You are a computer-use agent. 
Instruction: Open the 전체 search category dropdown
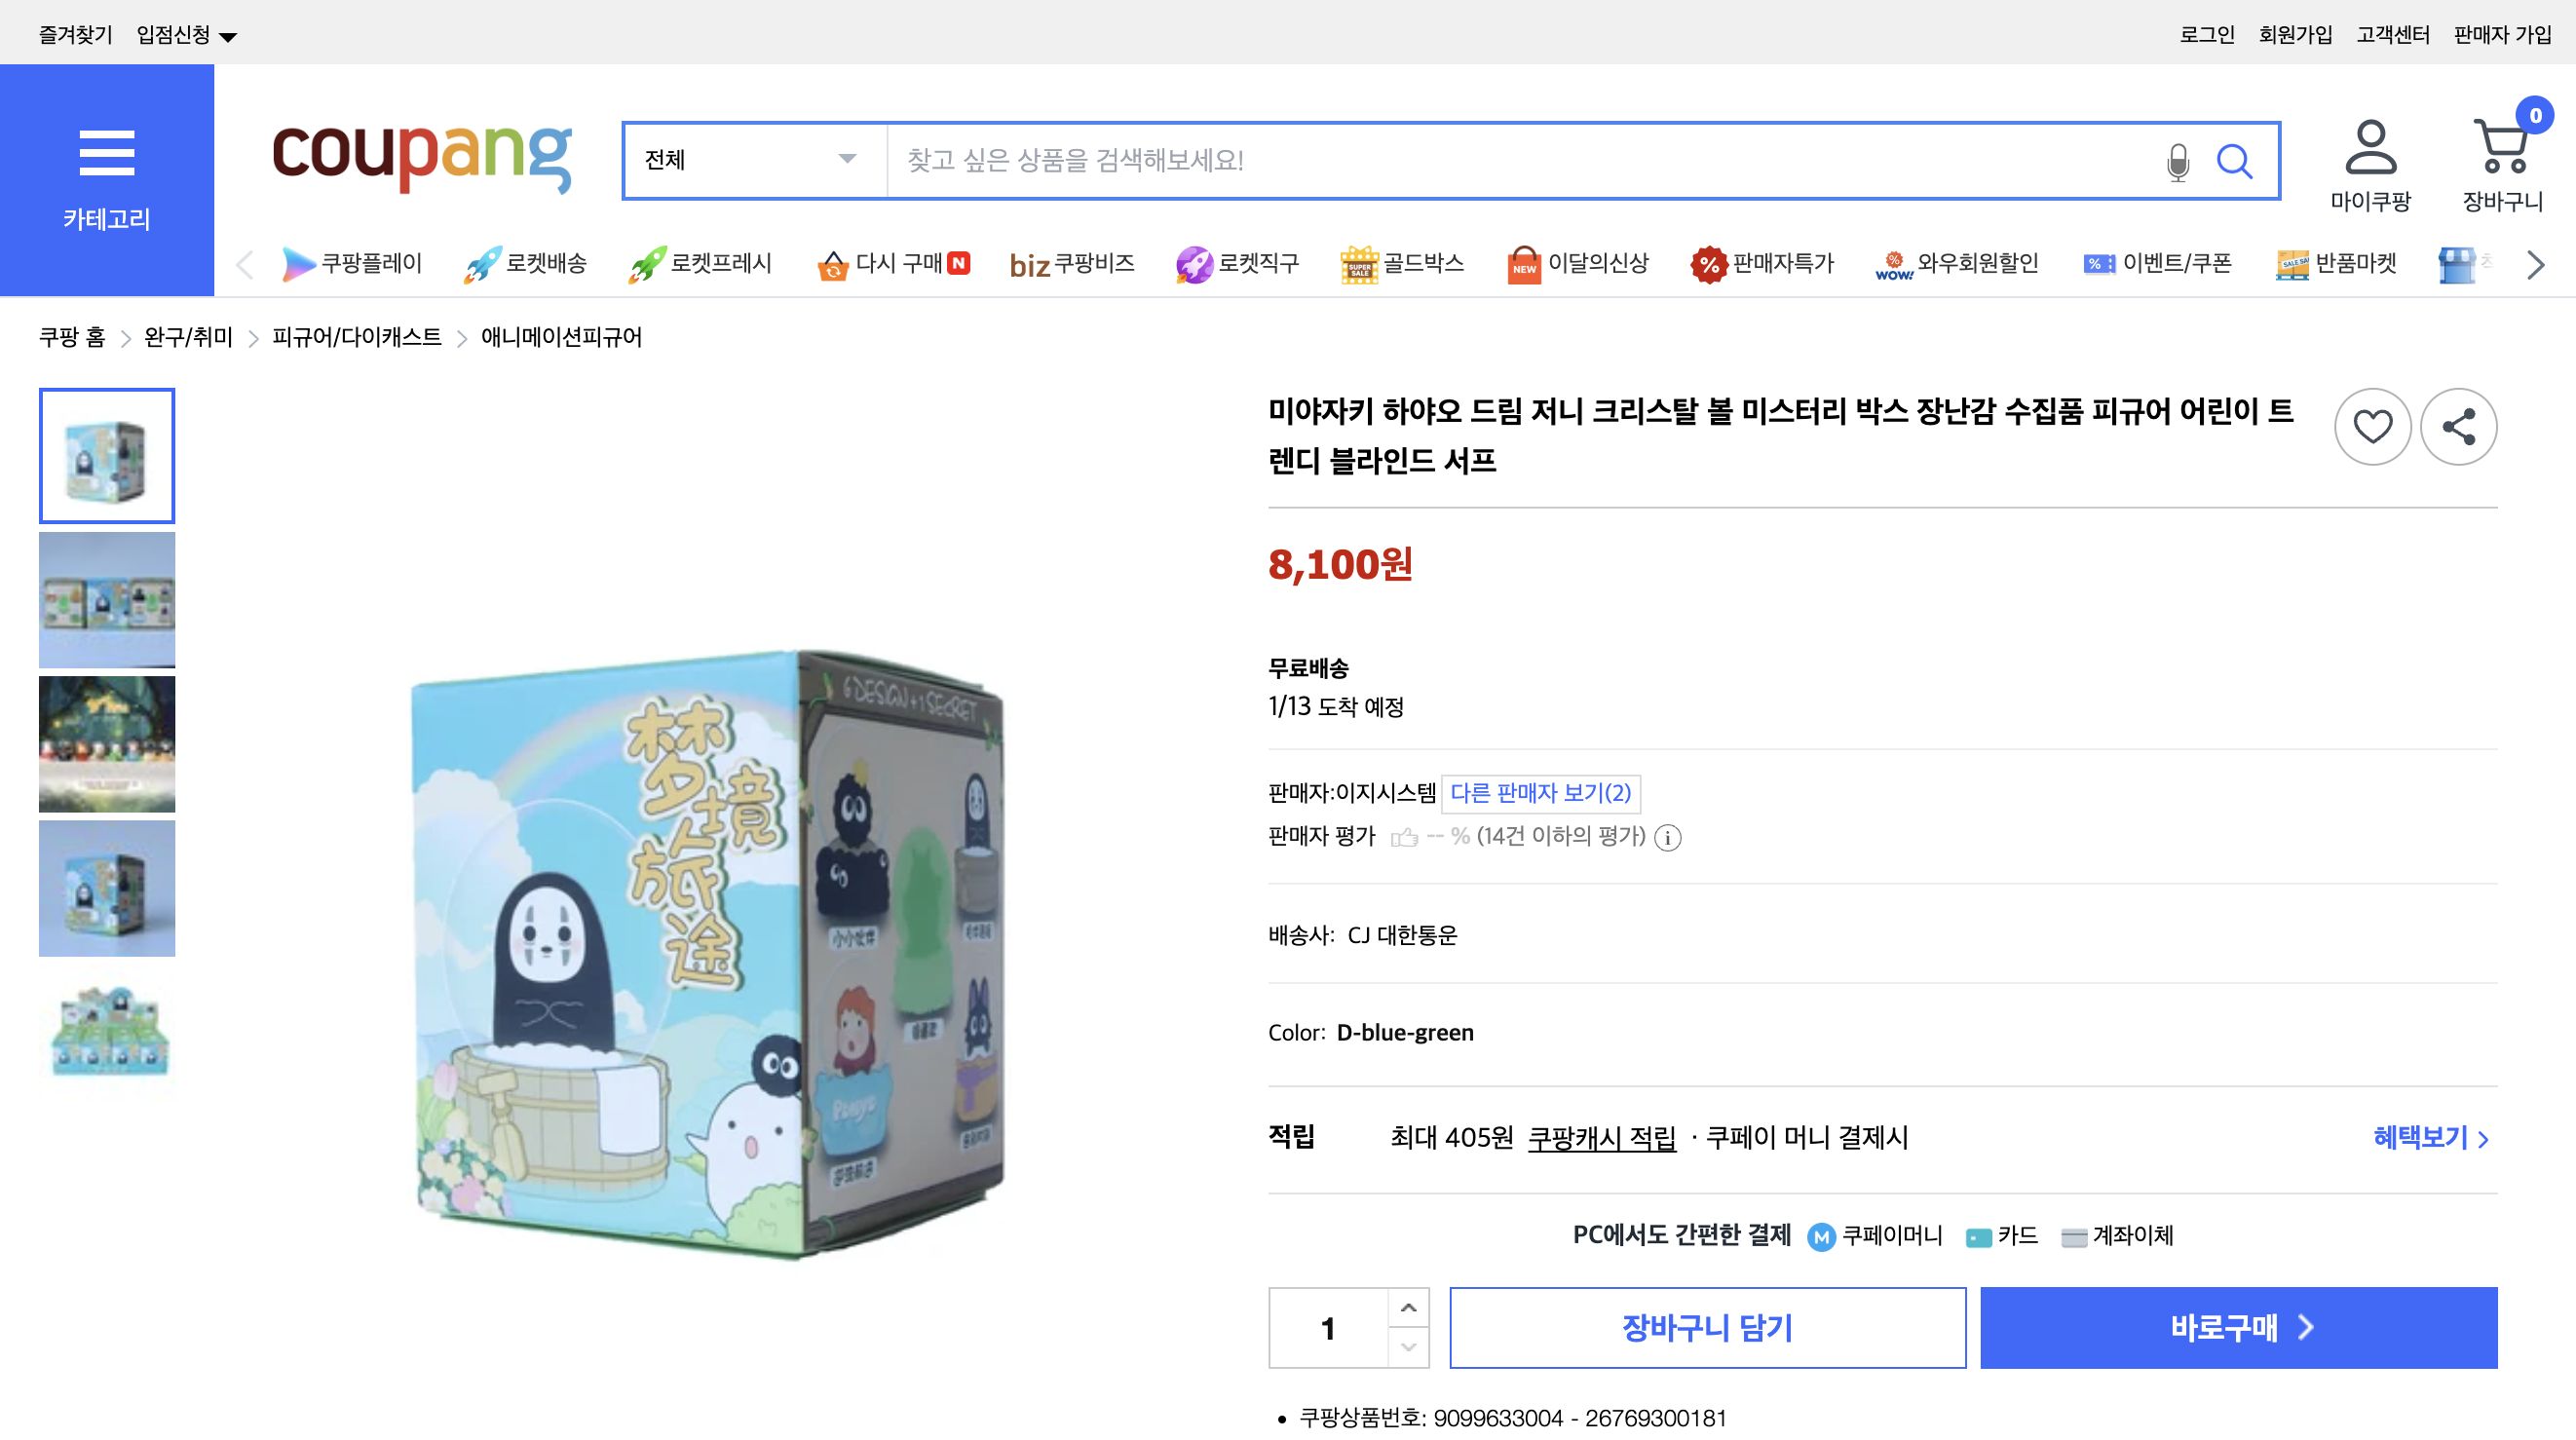(748, 160)
